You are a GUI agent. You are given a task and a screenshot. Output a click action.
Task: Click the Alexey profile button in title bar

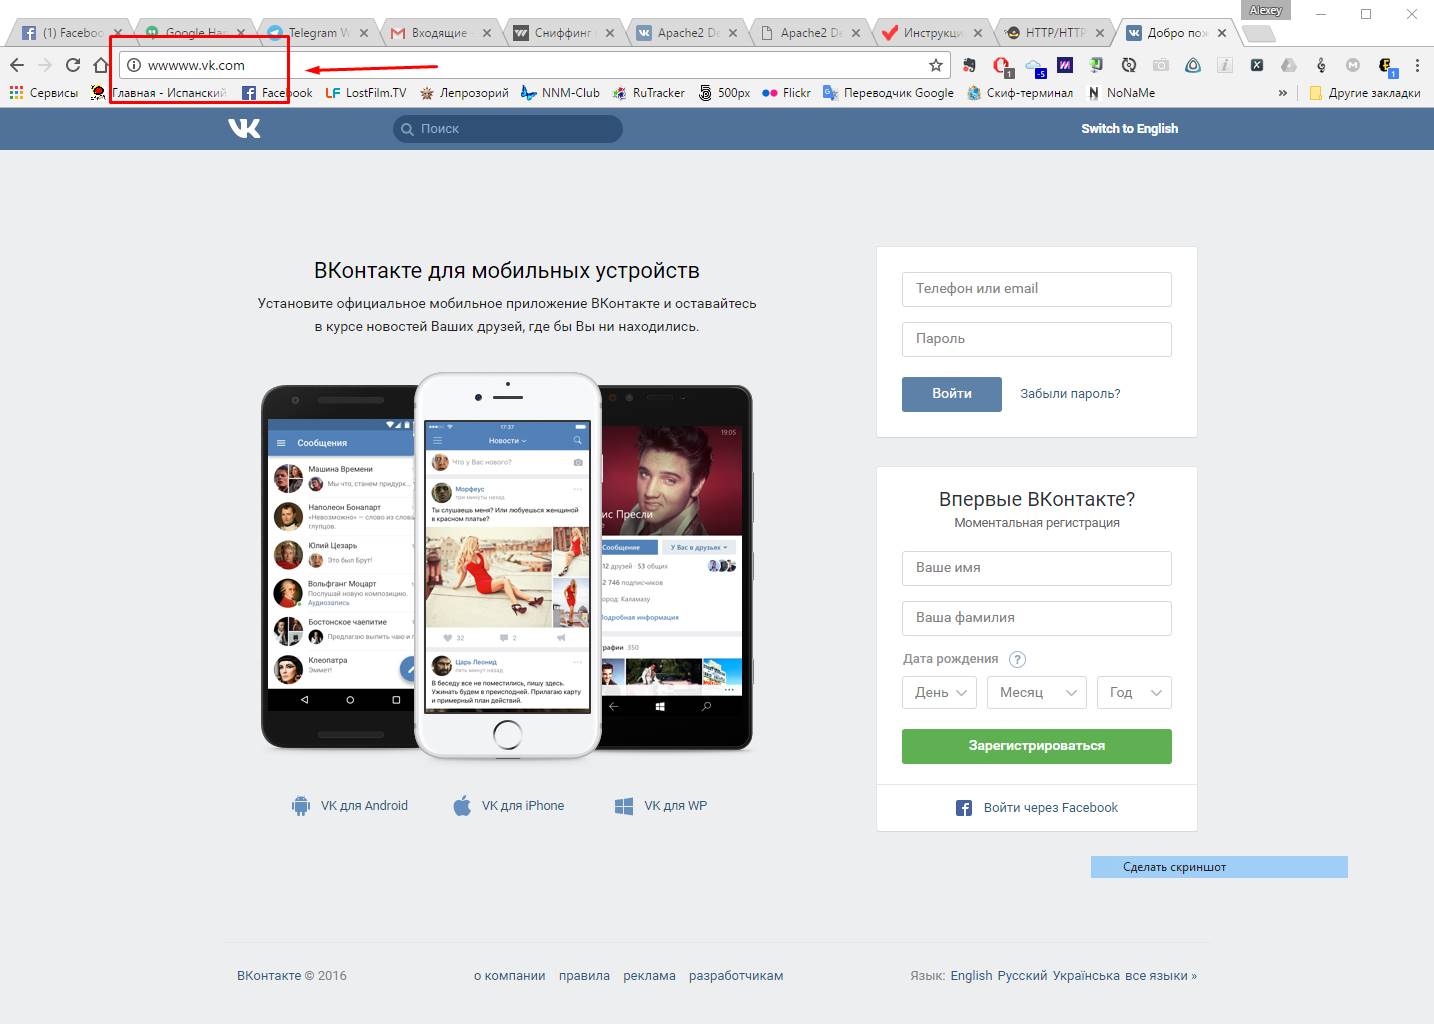(x=1266, y=10)
